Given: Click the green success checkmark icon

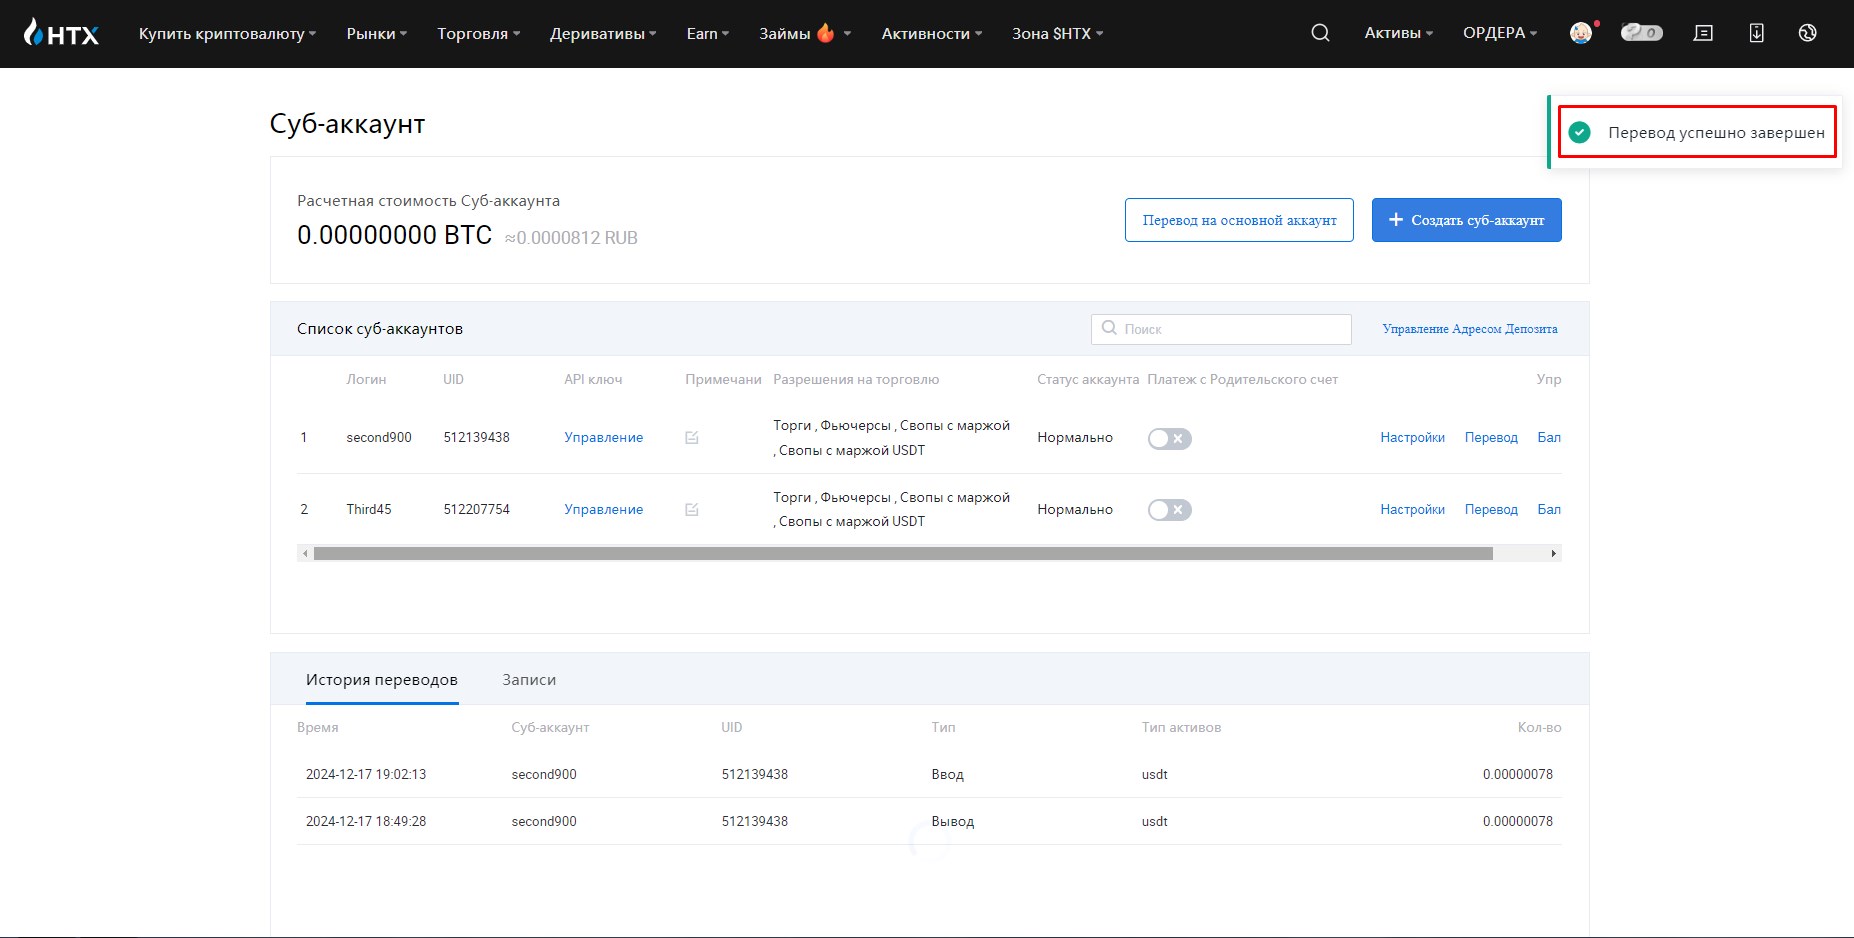Looking at the screenshot, I should (1579, 132).
